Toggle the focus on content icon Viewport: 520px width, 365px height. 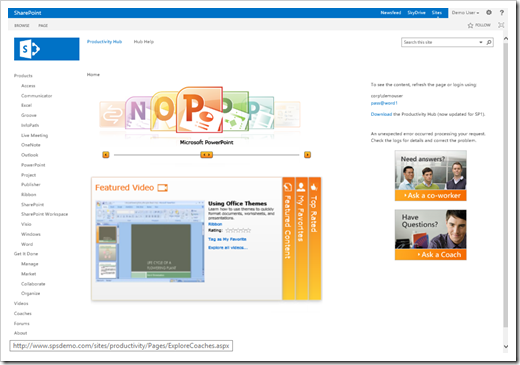click(501, 25)
